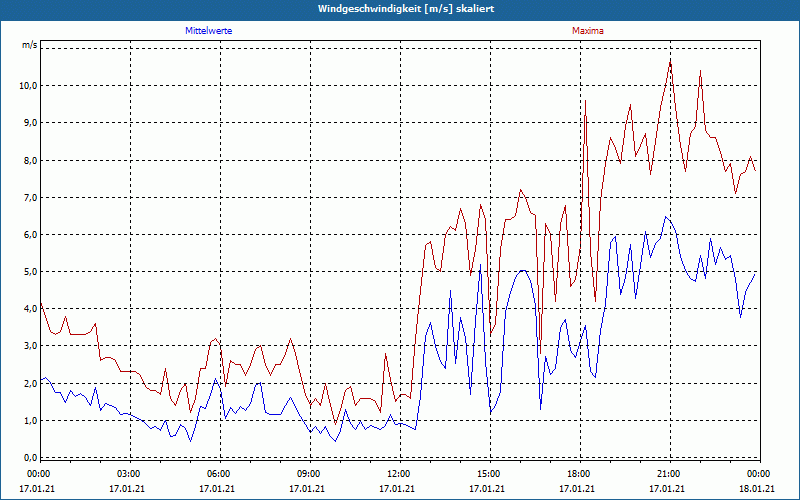Click the 15:00 time axis label
The height and width of the screenshot is (500, 800).
[490, 474]
